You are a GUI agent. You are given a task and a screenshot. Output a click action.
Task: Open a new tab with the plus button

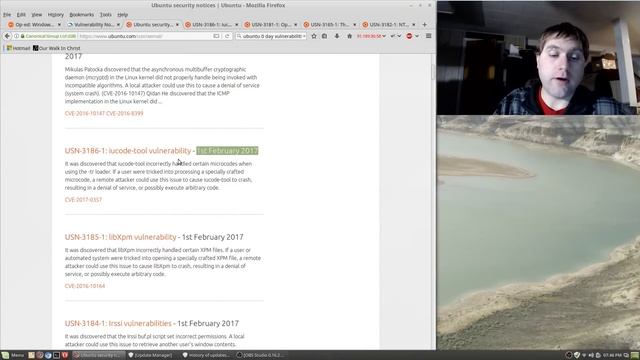[424, 24]
